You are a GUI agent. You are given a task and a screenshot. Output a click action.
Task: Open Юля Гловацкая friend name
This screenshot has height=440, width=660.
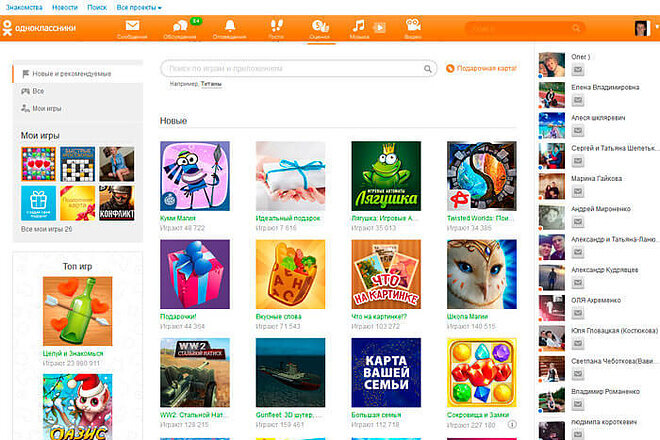point(614,331)
